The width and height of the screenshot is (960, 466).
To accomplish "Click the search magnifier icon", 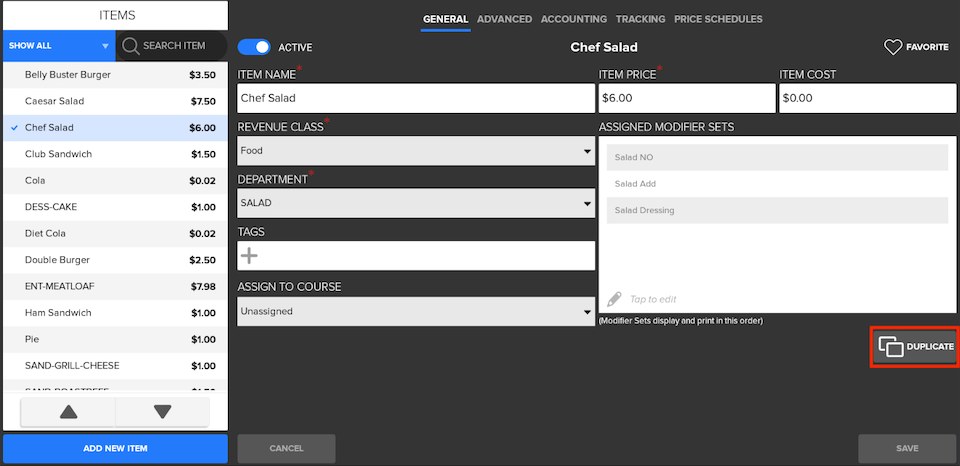I will coord(130,46).
